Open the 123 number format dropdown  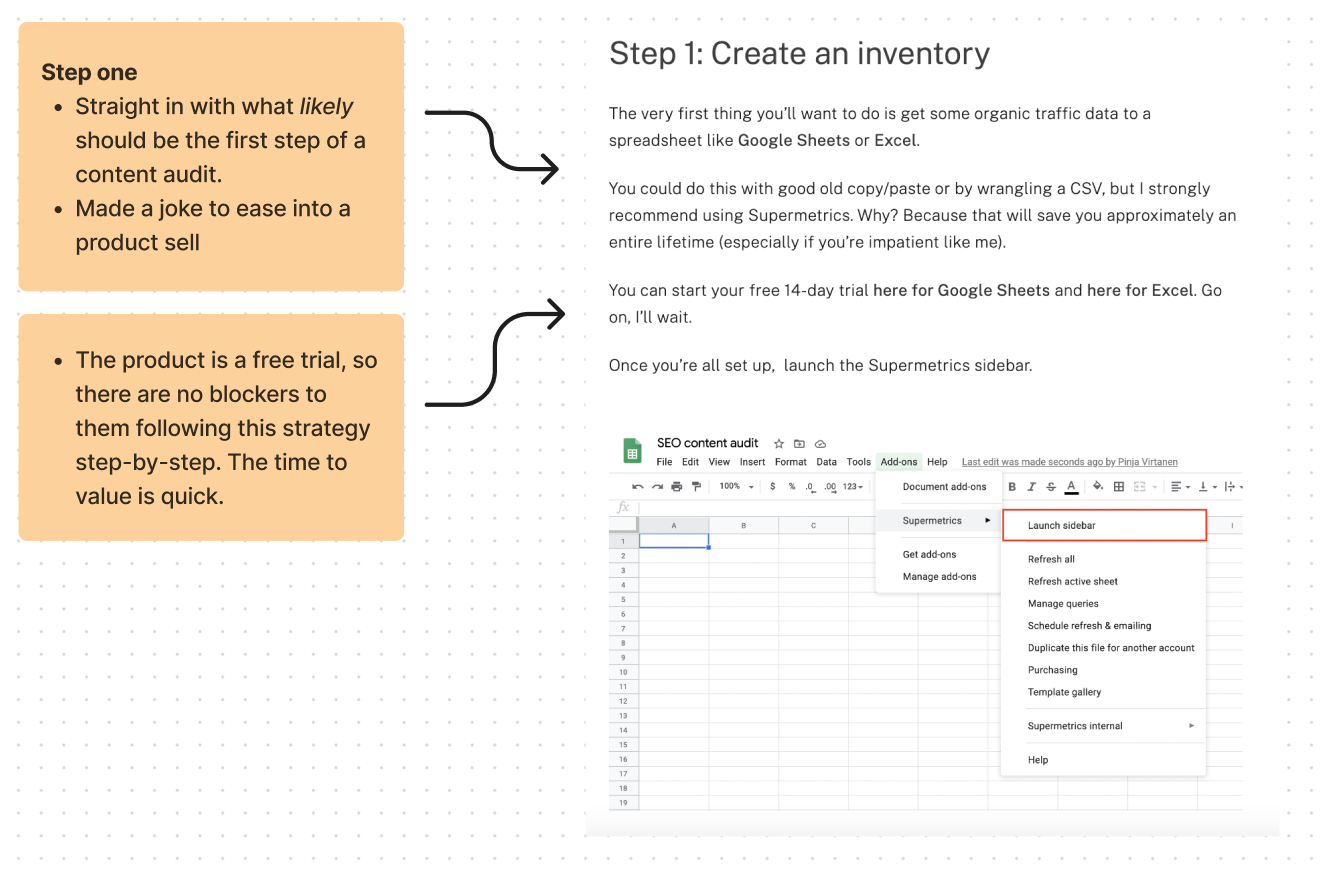pyautogui.click(x=853, y=487)
